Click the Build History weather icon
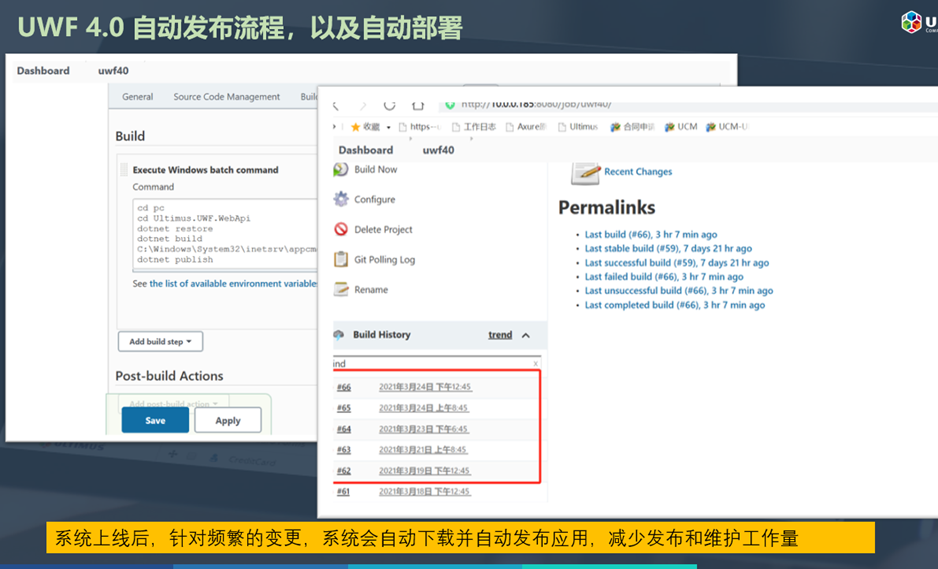Viewport: 938px width, 569px height. [x=339, y=335]
